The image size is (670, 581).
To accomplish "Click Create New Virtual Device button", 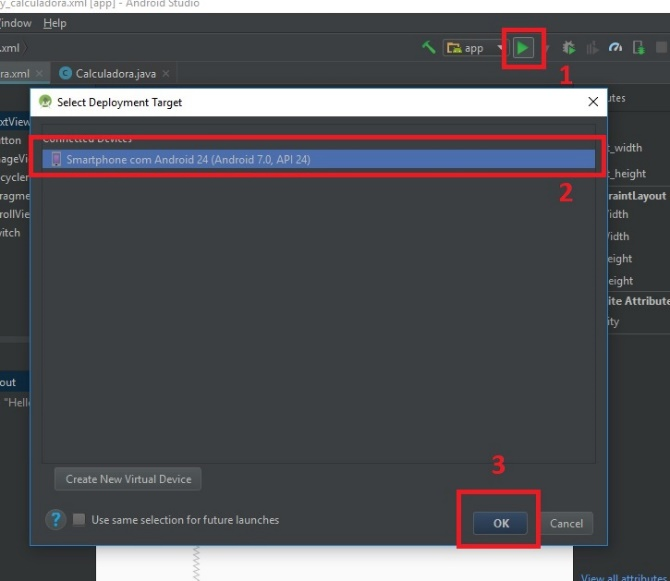I will coord(128,479).
